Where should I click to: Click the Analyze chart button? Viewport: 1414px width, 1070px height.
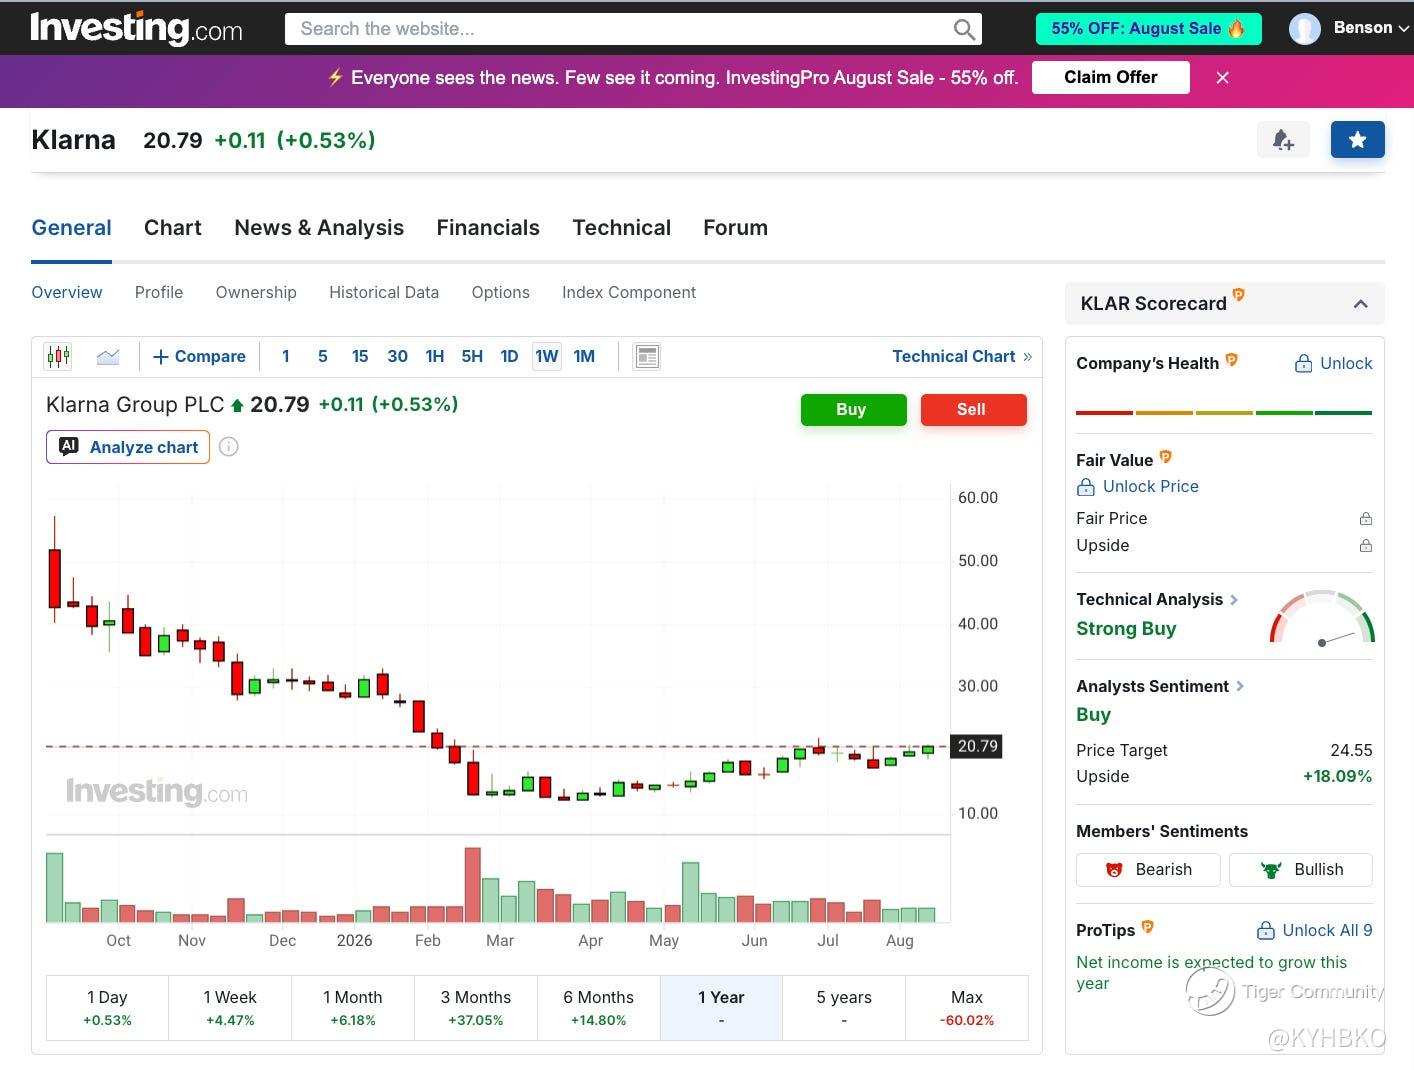pos(128,447)
